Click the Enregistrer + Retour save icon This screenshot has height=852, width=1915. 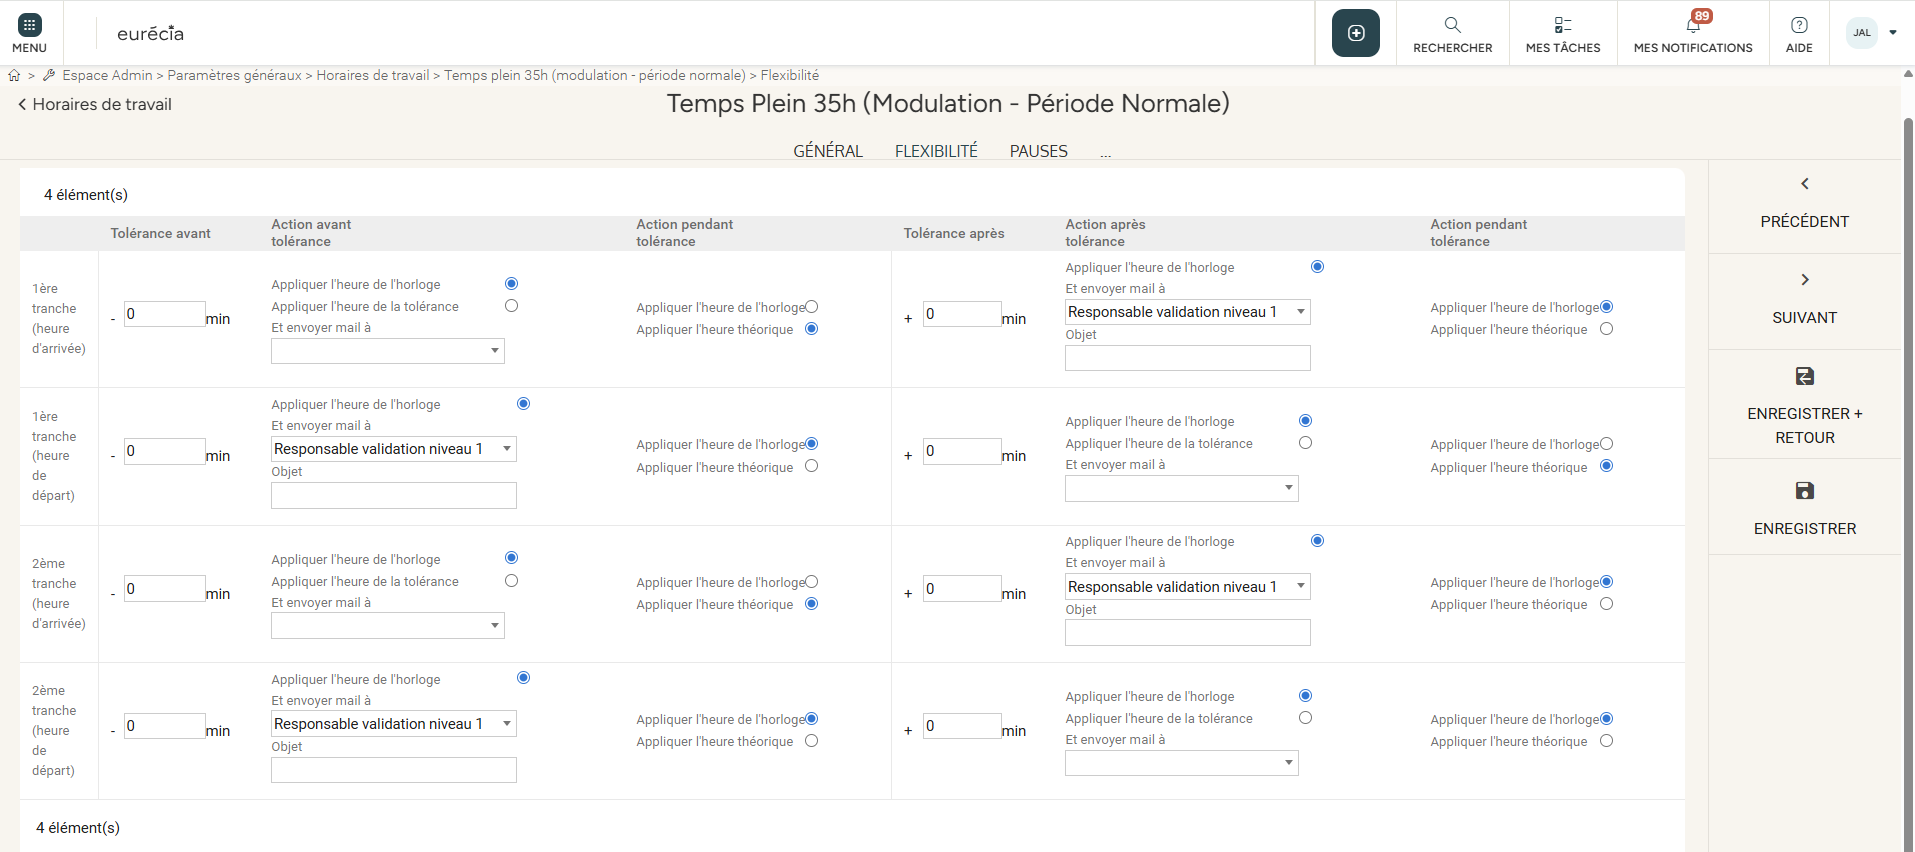[1804, 377]
